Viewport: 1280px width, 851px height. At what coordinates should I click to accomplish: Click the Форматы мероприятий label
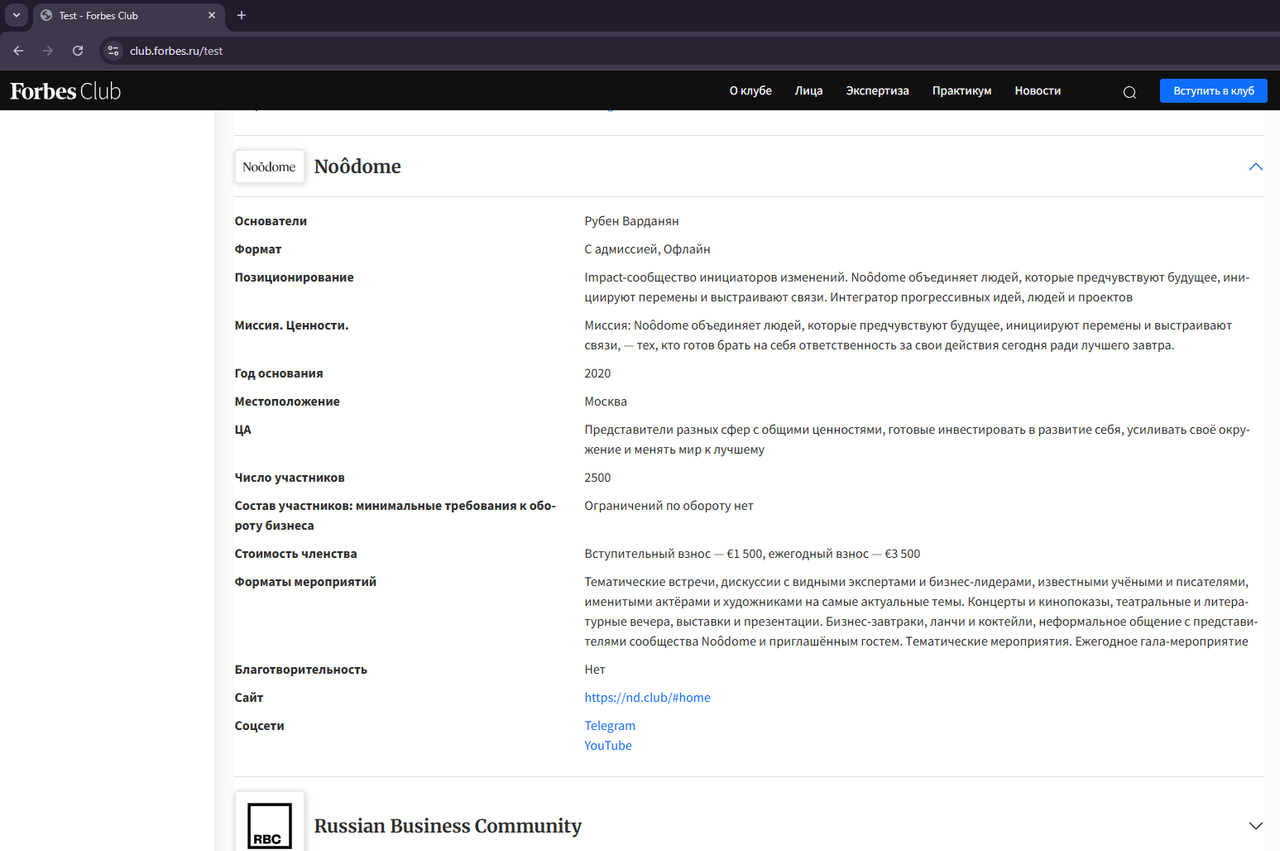click(x=306, y=582)
